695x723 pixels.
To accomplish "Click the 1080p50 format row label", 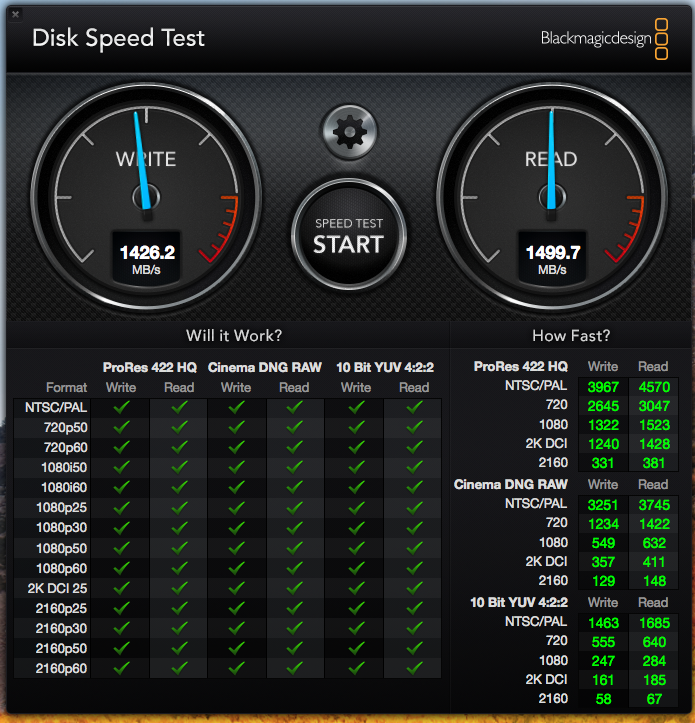I will pyautogui.click(x=61, y=548).
